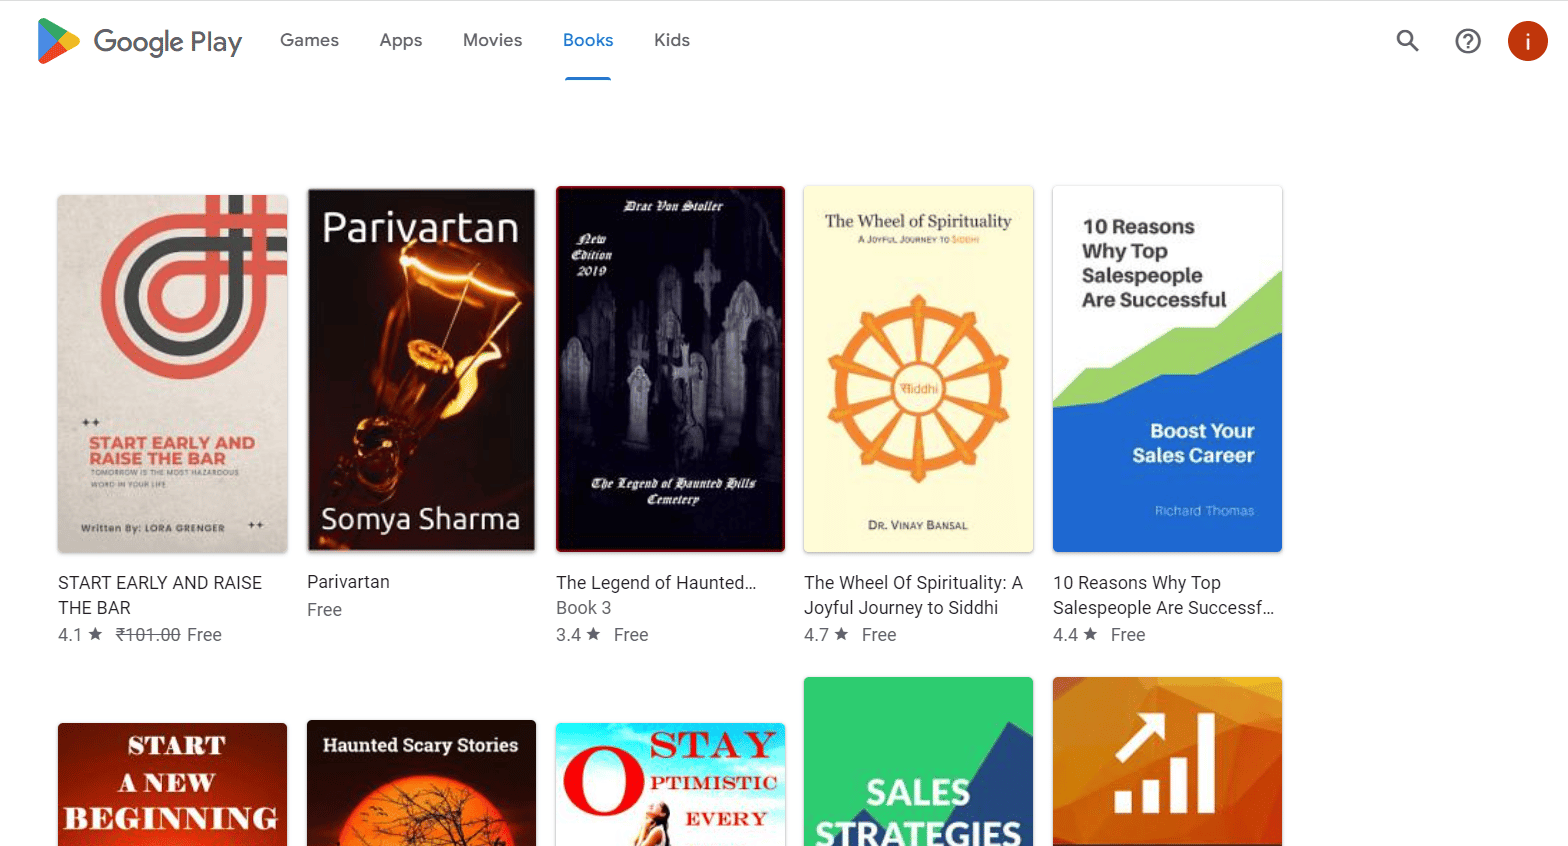
Task: Switch to the Games tab
Action: (309, 40)
